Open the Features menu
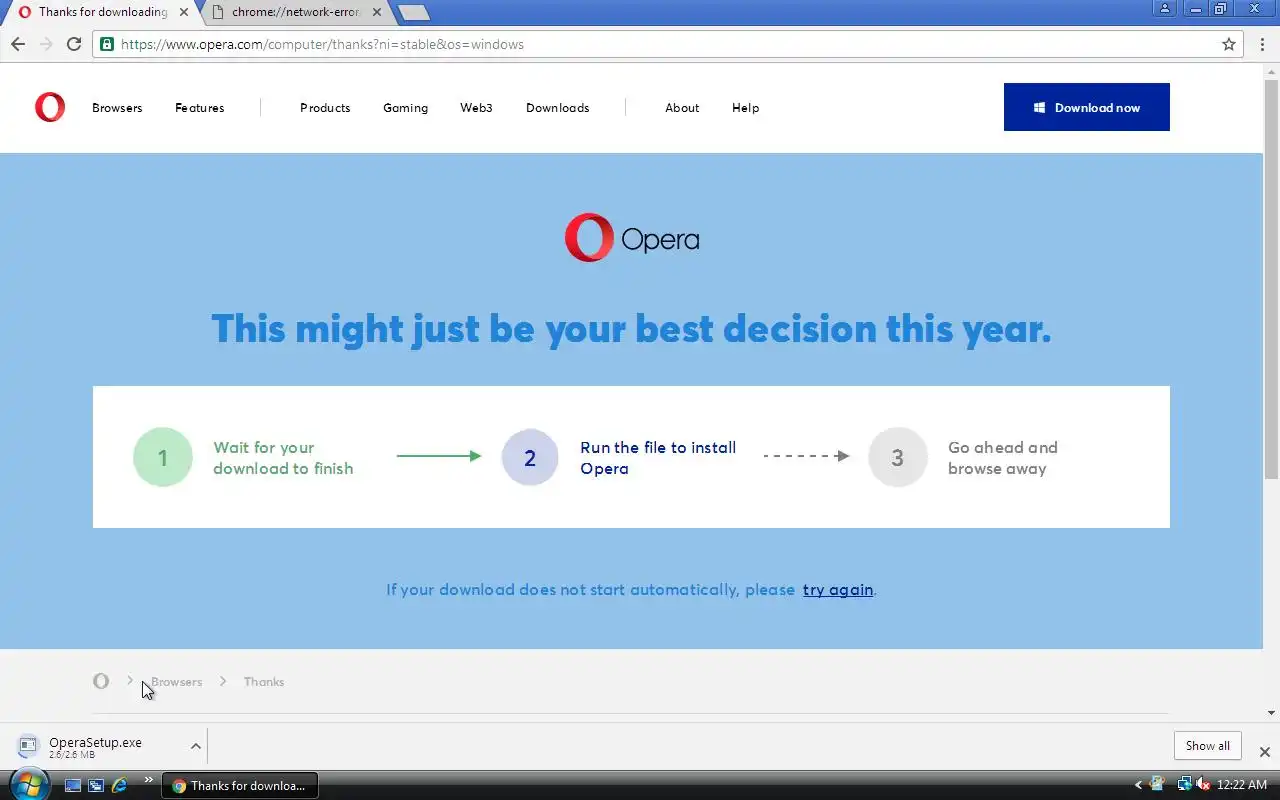The width and height of the screenshot is (1280, 800). pyautogui.click(x=200, y=108)
